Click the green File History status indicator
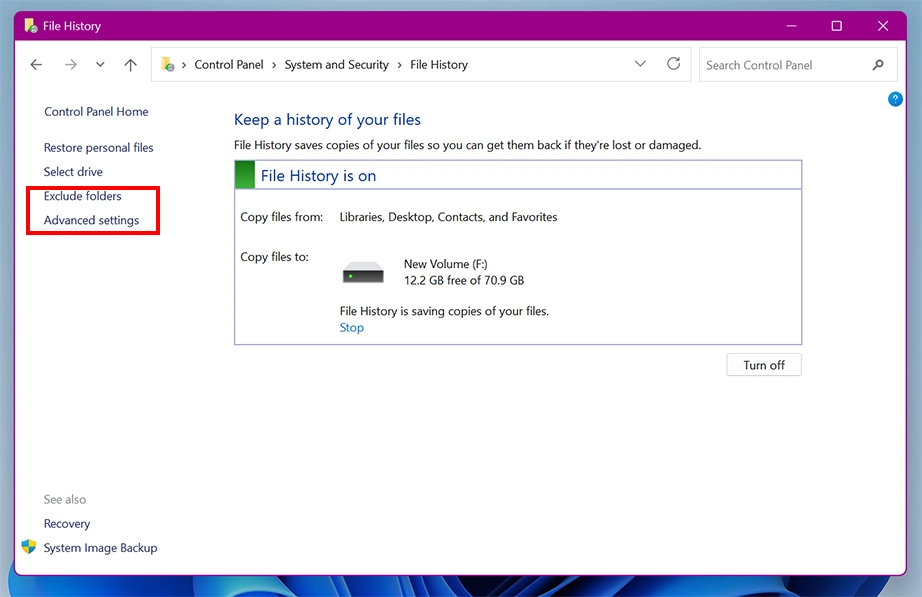The width and height of the screenshot is (922, 597). pyautogui.click(x=245, y=175)
